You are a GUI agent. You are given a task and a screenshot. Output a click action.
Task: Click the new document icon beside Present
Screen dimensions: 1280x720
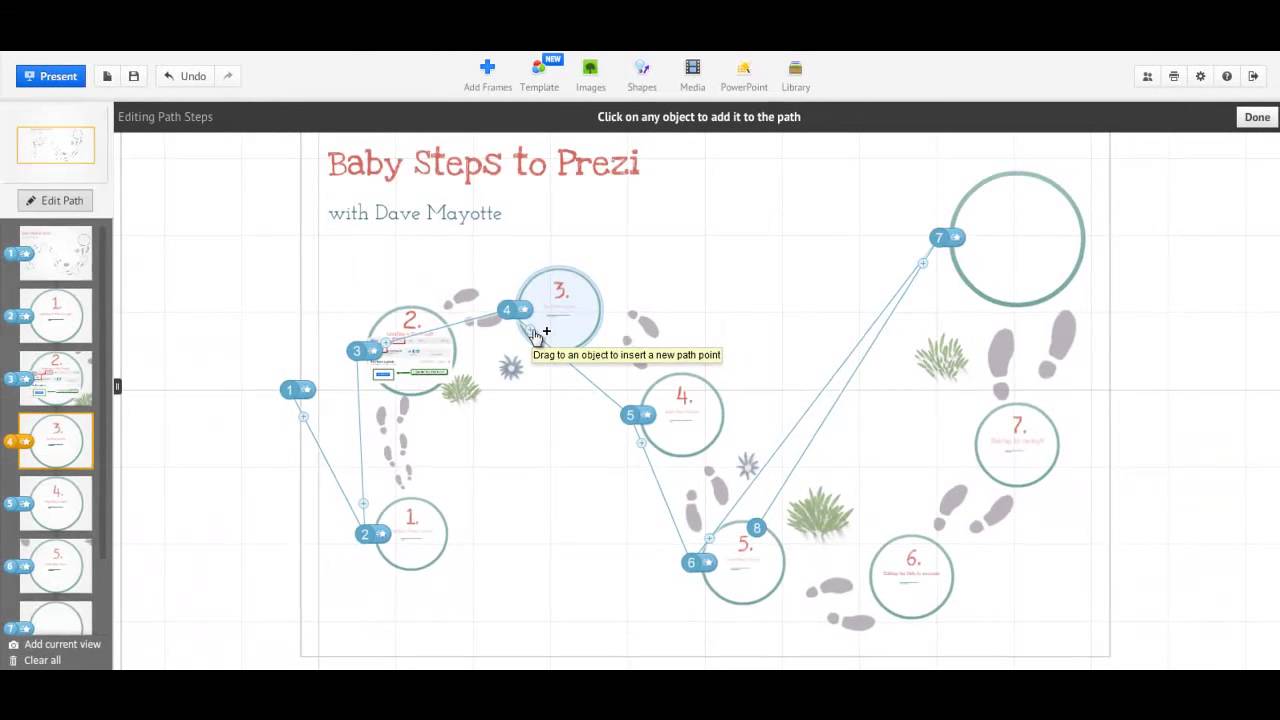(x=107, y=76)
